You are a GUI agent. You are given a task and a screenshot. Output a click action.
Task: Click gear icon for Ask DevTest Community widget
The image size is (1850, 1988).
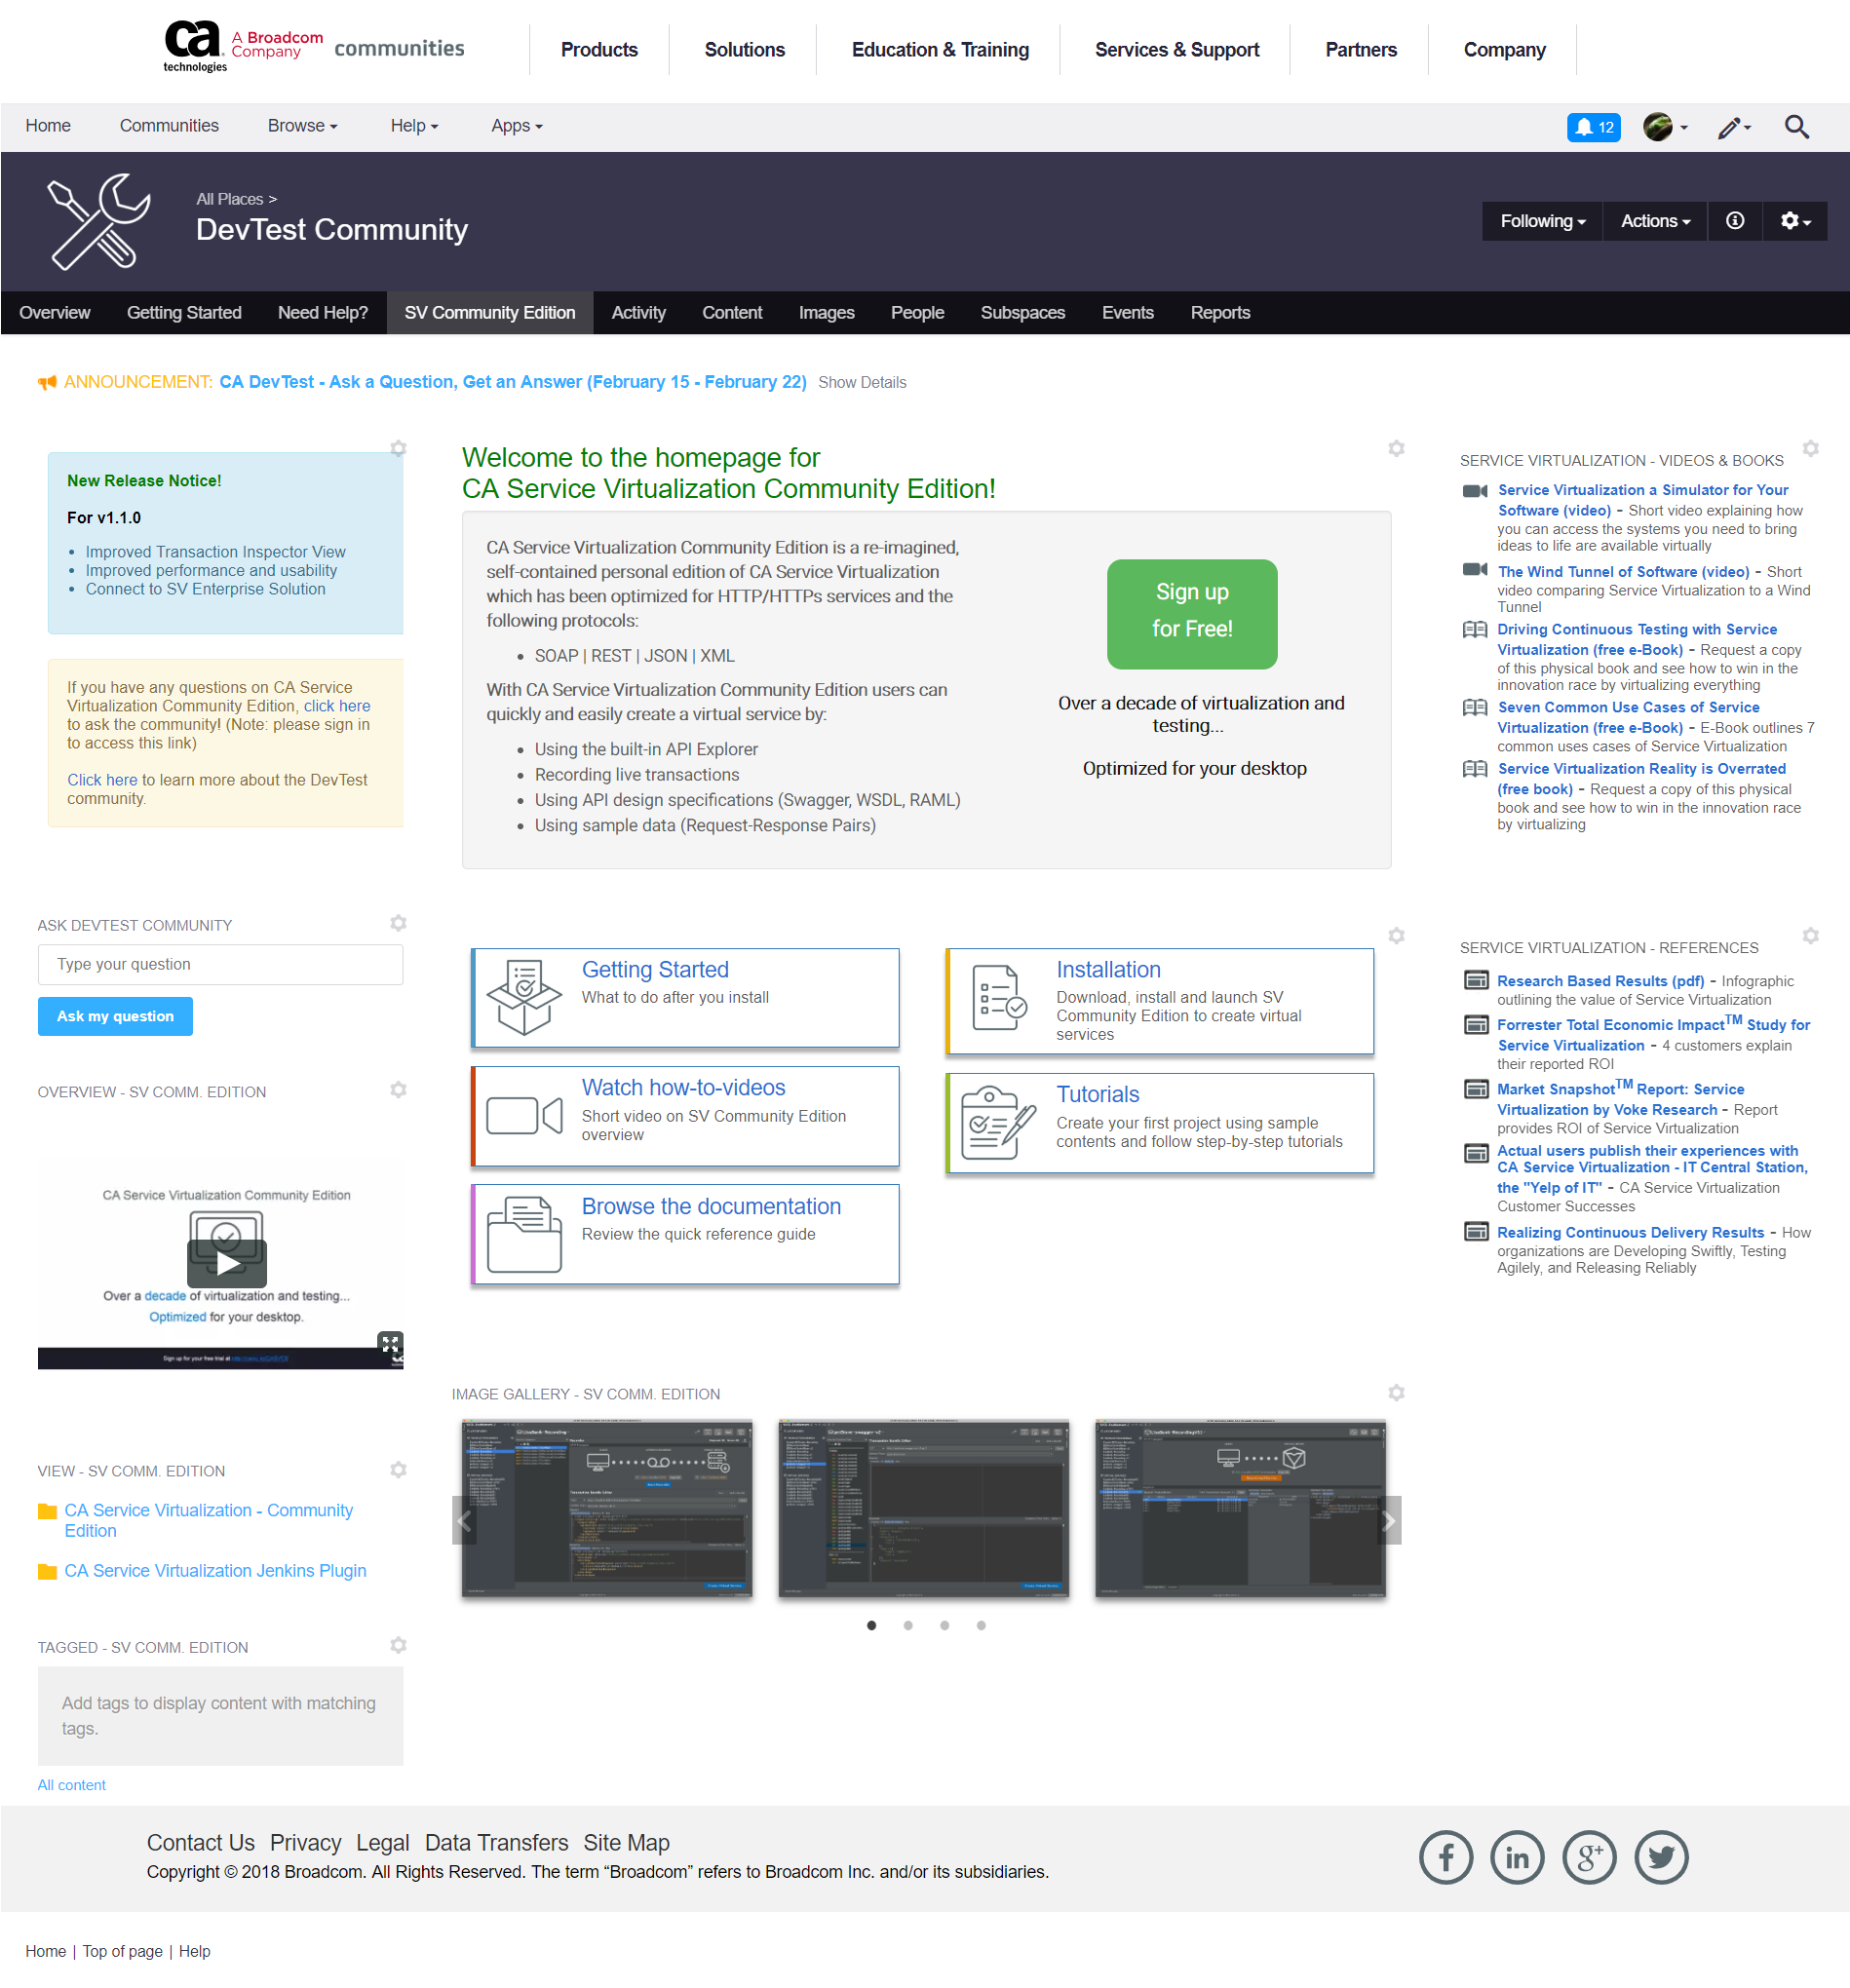398,922
